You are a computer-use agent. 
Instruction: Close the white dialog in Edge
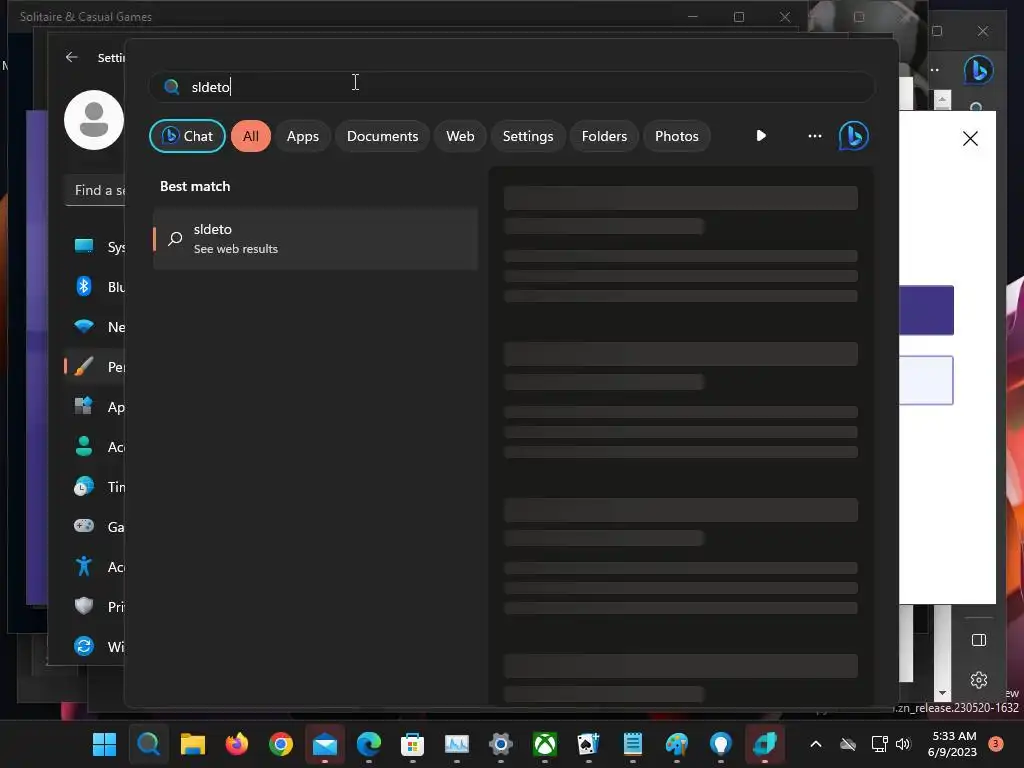tap(970, 138)
